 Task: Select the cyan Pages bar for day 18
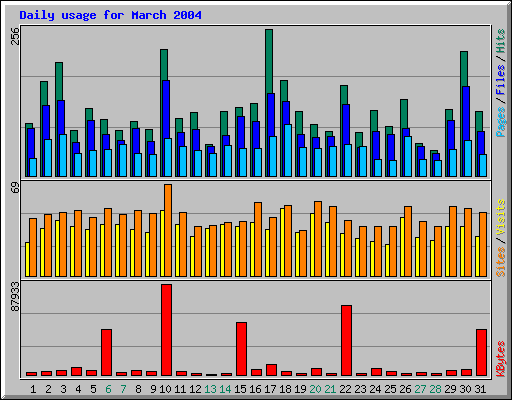288,150
